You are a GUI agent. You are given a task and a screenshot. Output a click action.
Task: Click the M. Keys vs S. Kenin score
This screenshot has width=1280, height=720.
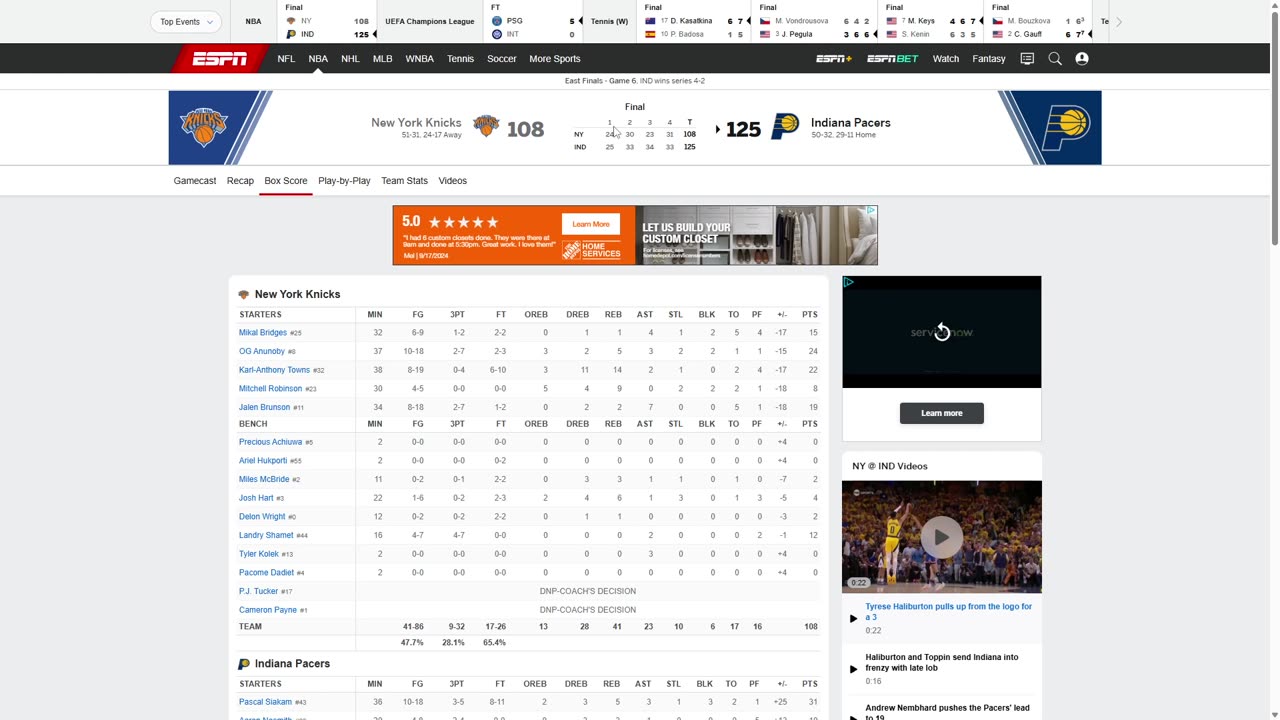(932, 21)
